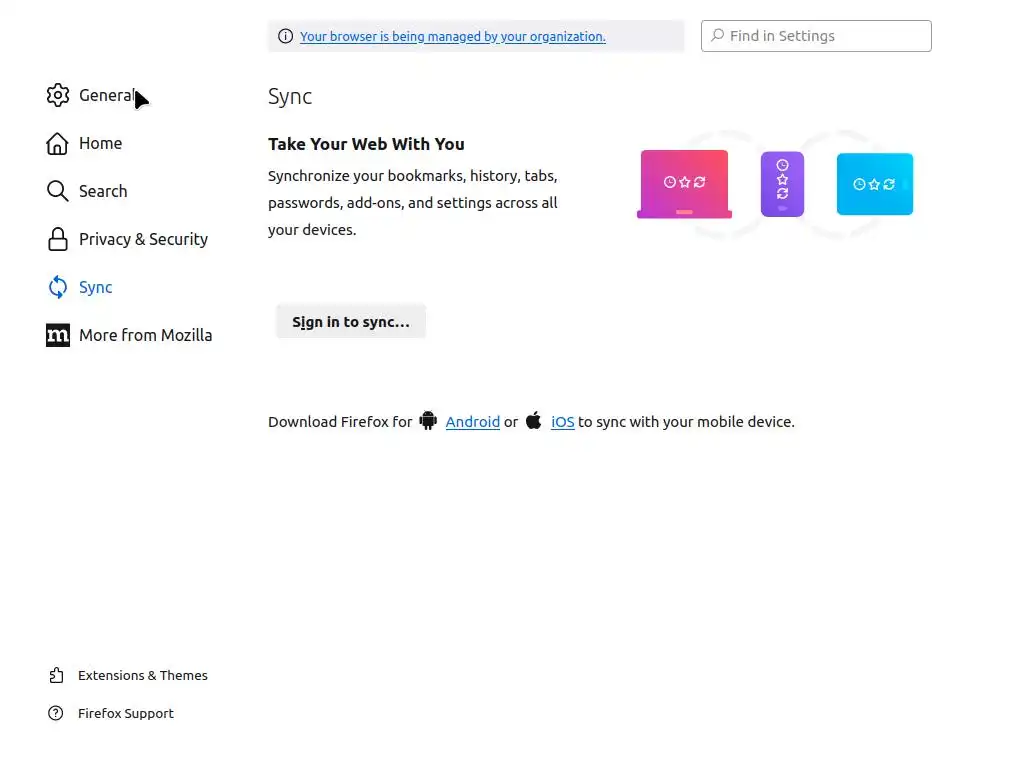This screenshot has width=1024, height=768.
Task: Select the Sync category label
Action: pyautogui.click(x=95, y=287)
